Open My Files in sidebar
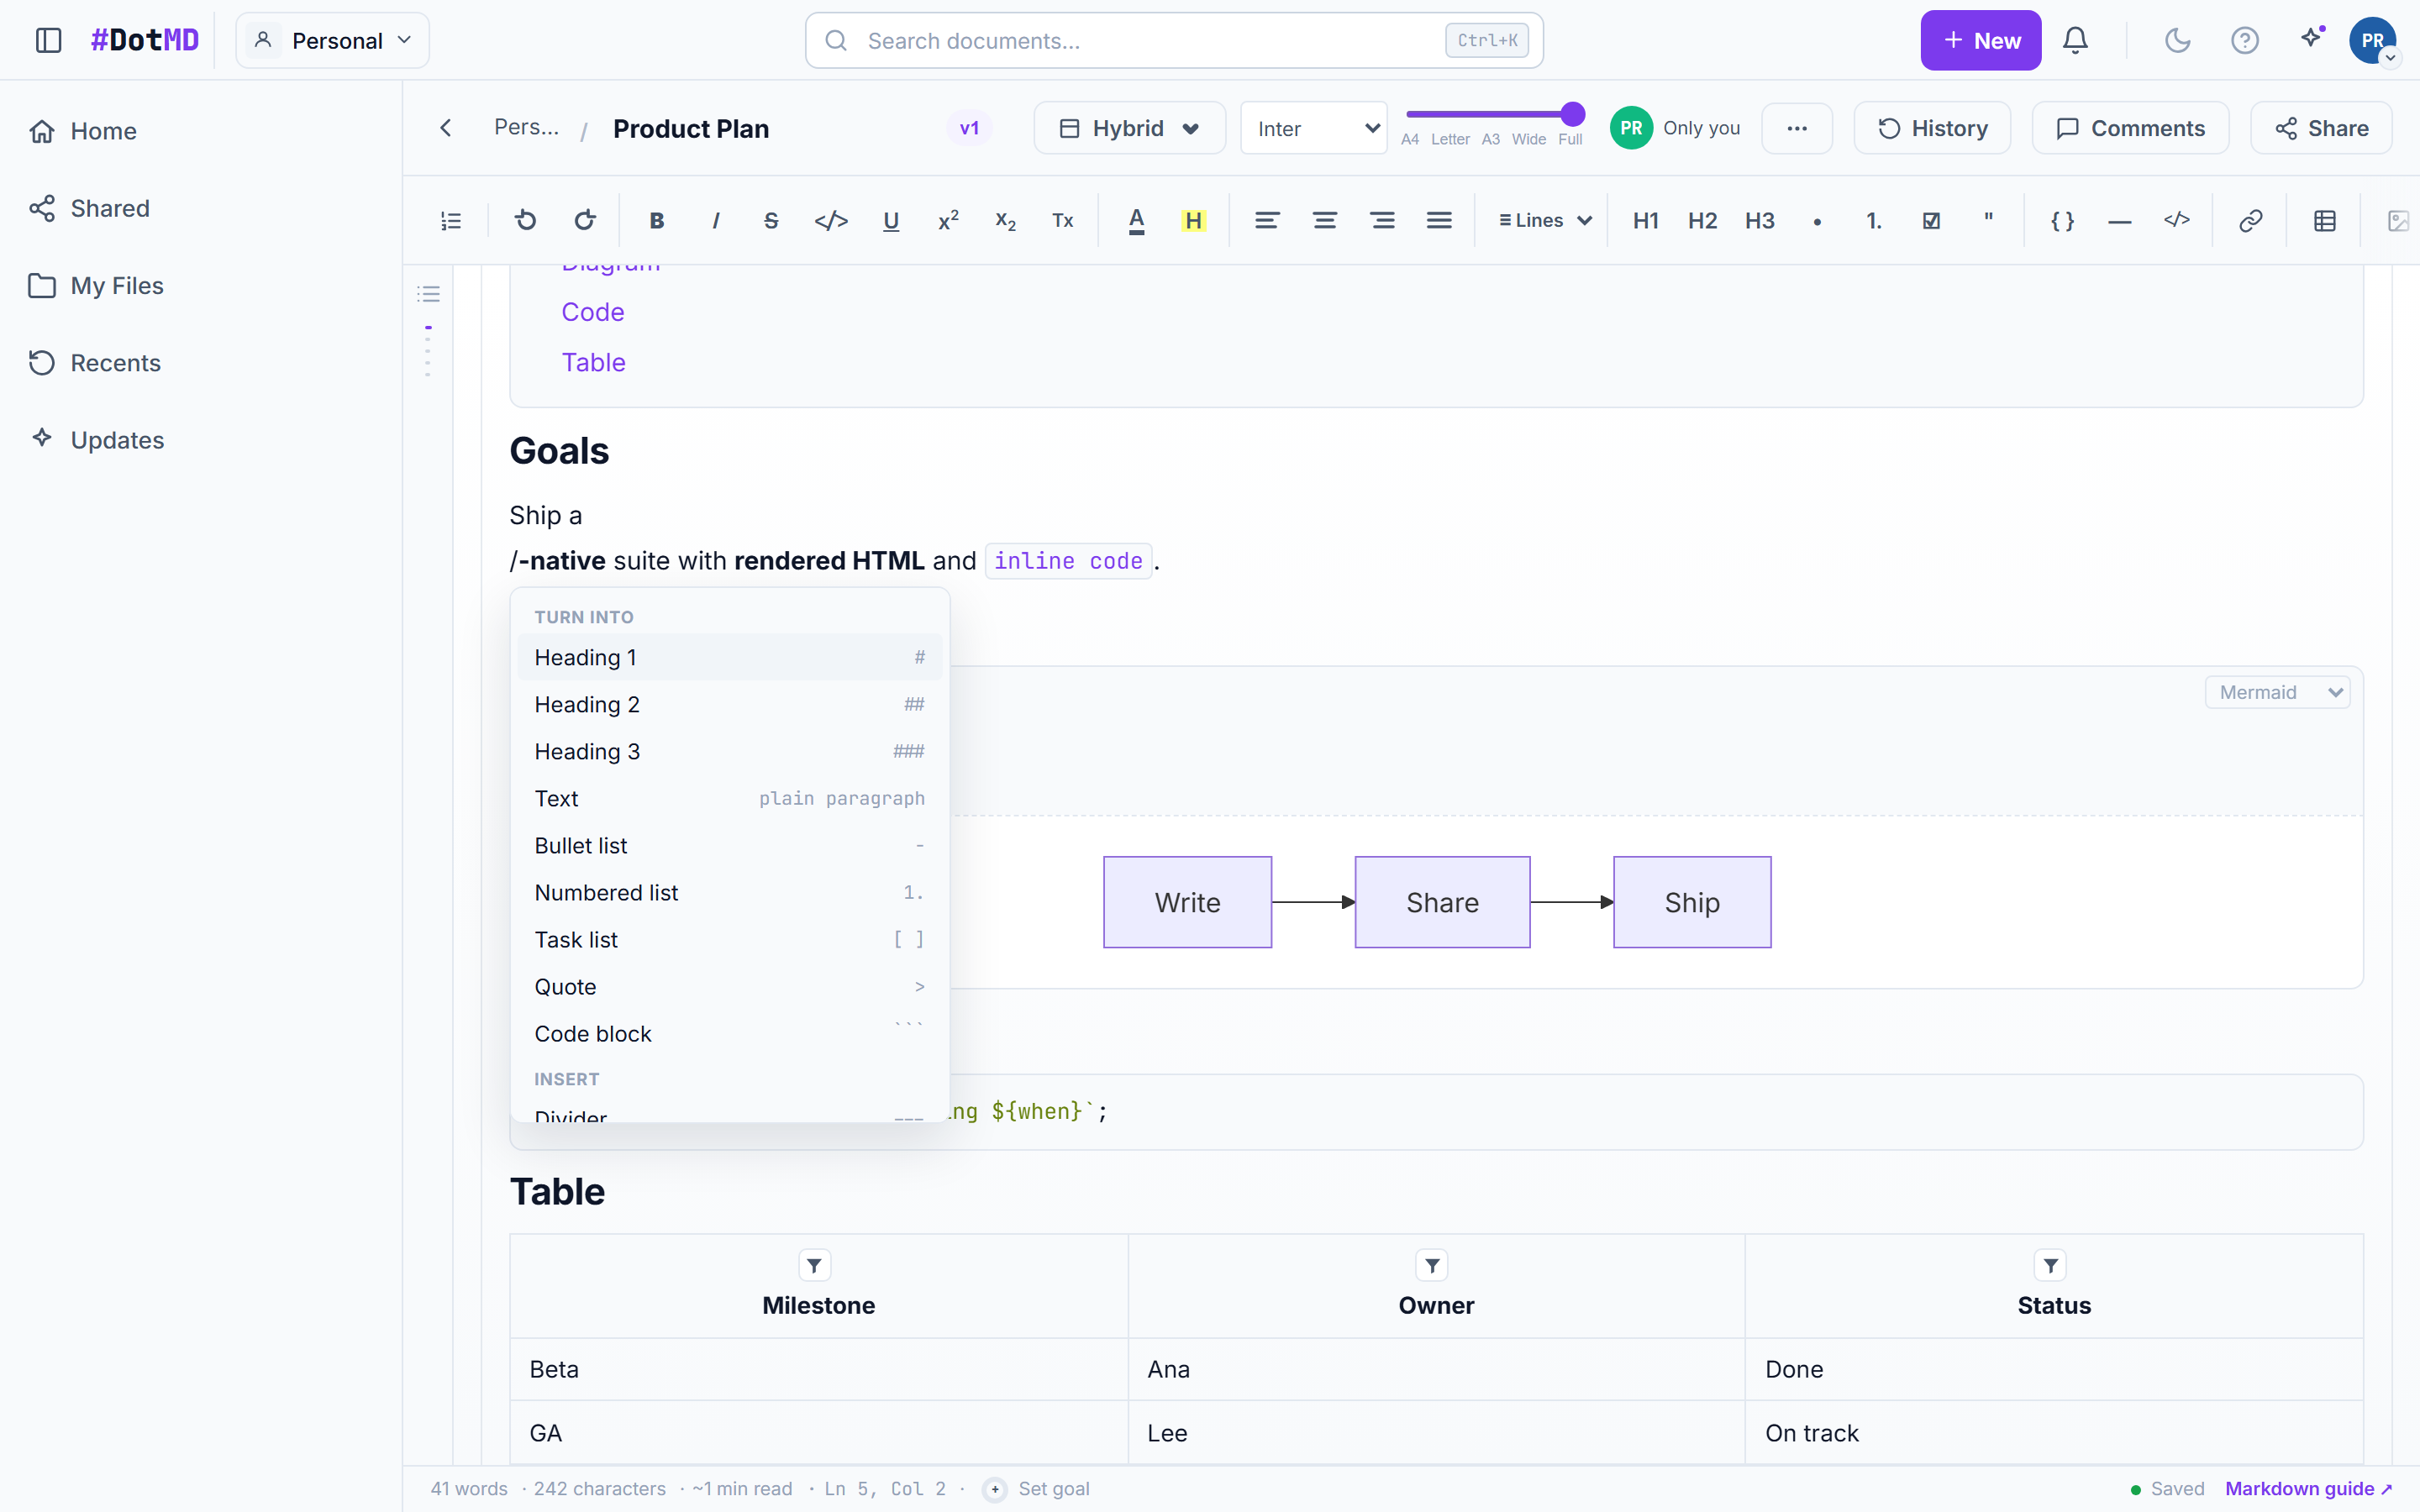 201,285
